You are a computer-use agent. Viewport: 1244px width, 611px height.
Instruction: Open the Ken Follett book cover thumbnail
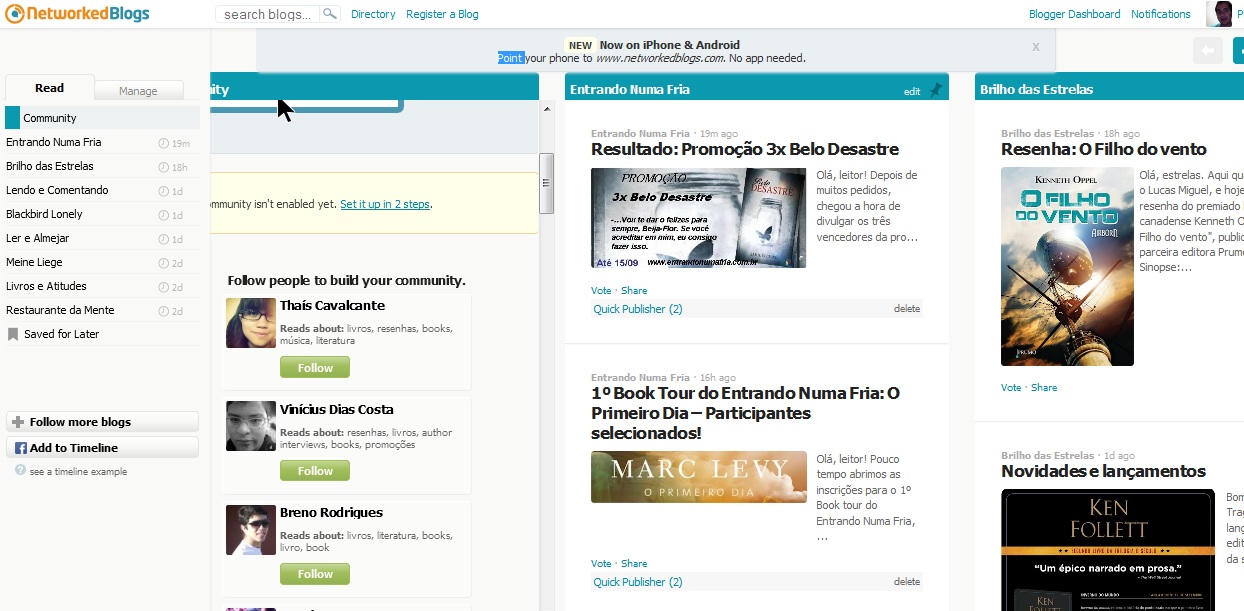pos(1108,550)
